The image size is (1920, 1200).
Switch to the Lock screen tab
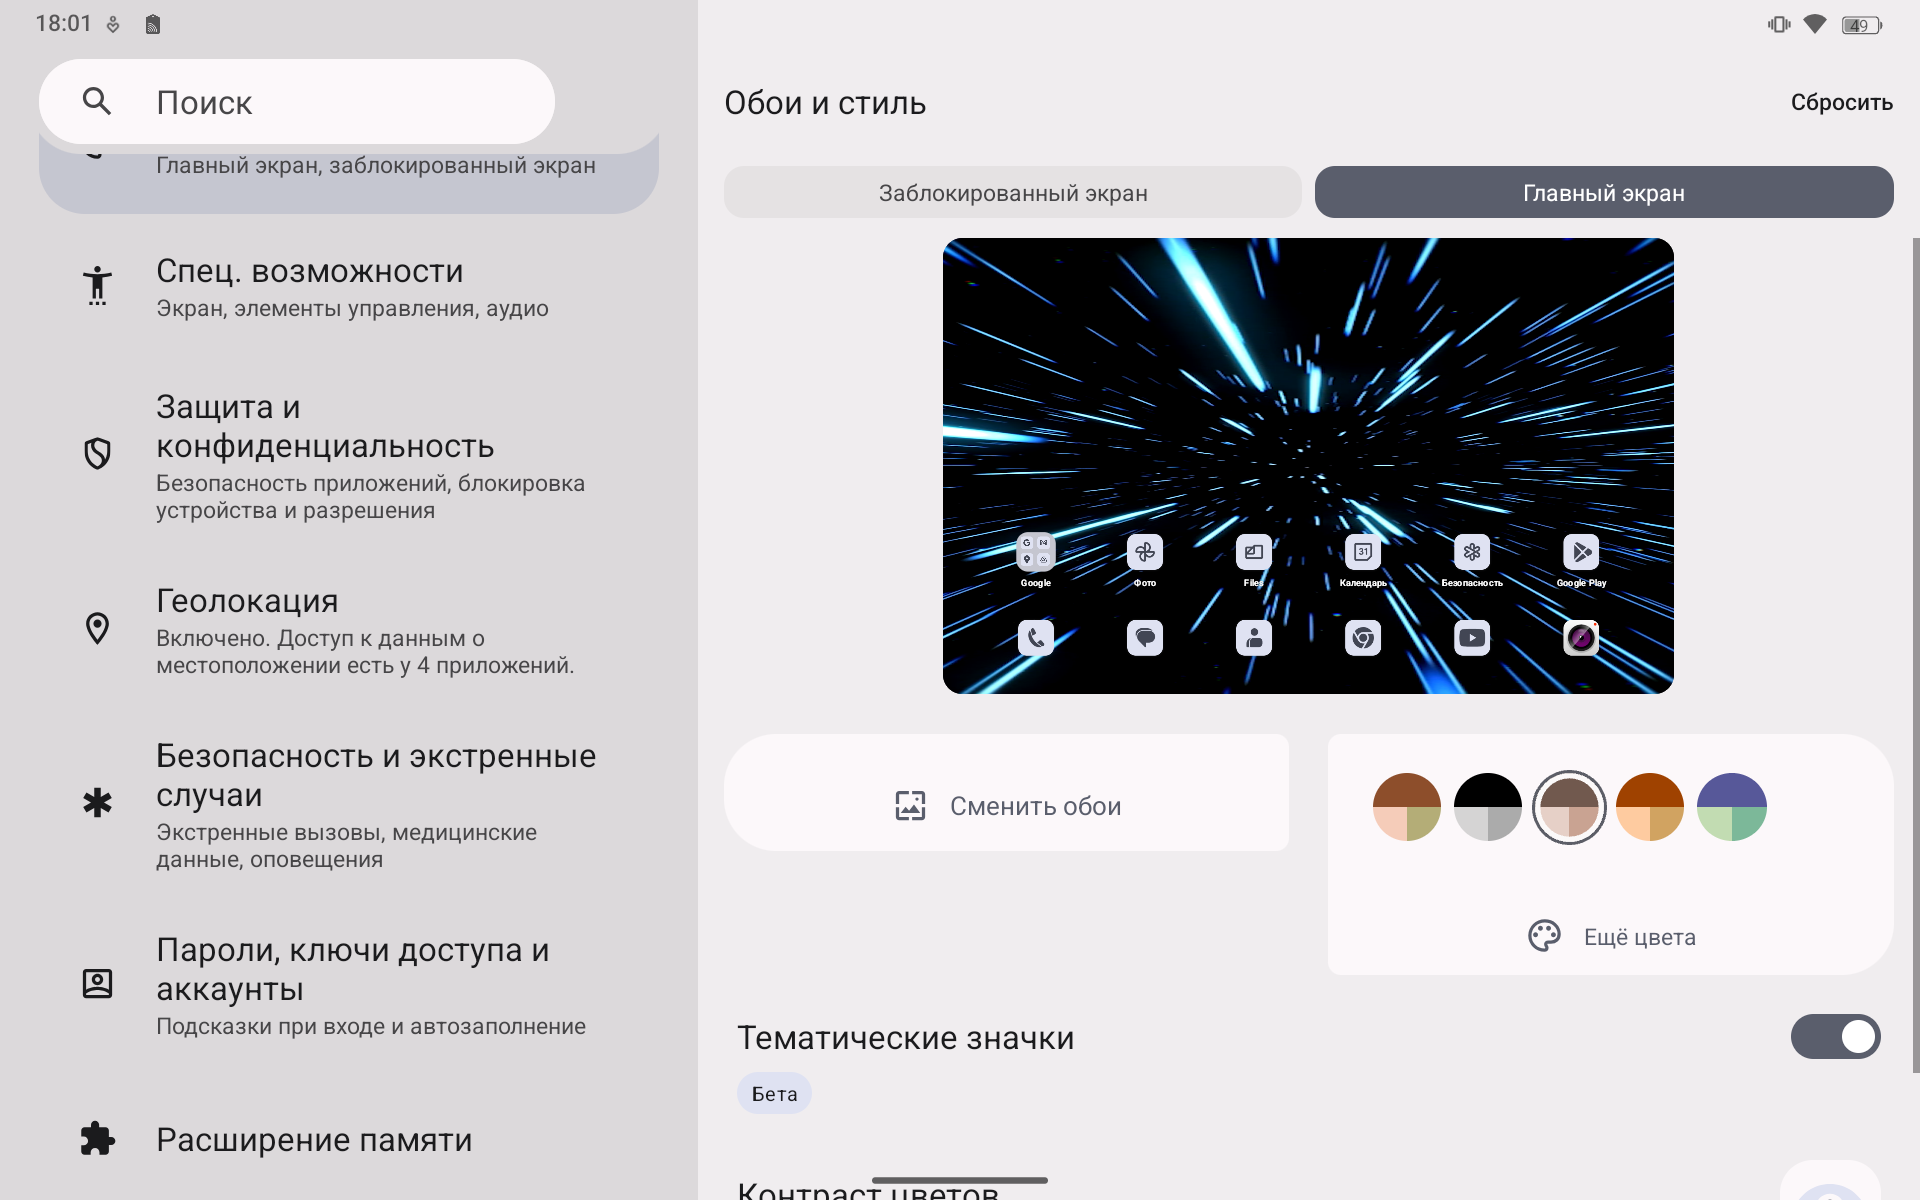pyautogui.click(x=1012, y=193)
